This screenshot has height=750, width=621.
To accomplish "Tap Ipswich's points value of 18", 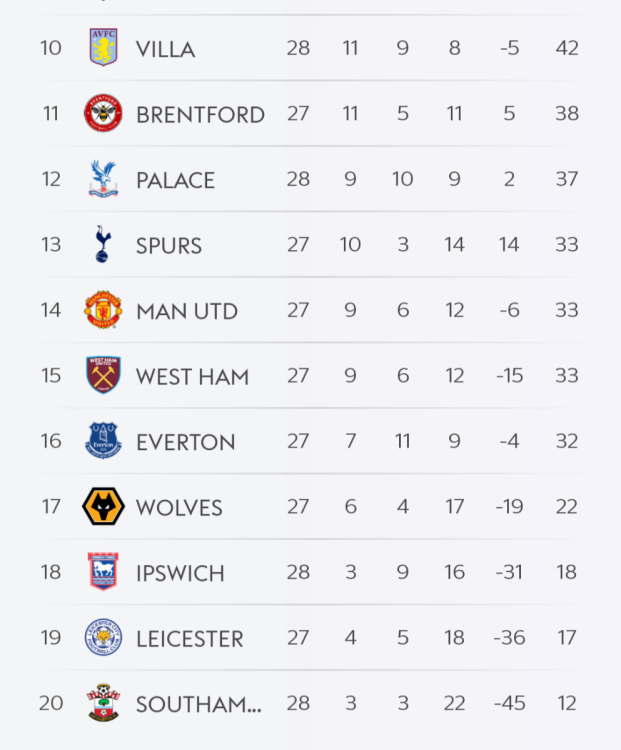I will [x=567, y=572].
